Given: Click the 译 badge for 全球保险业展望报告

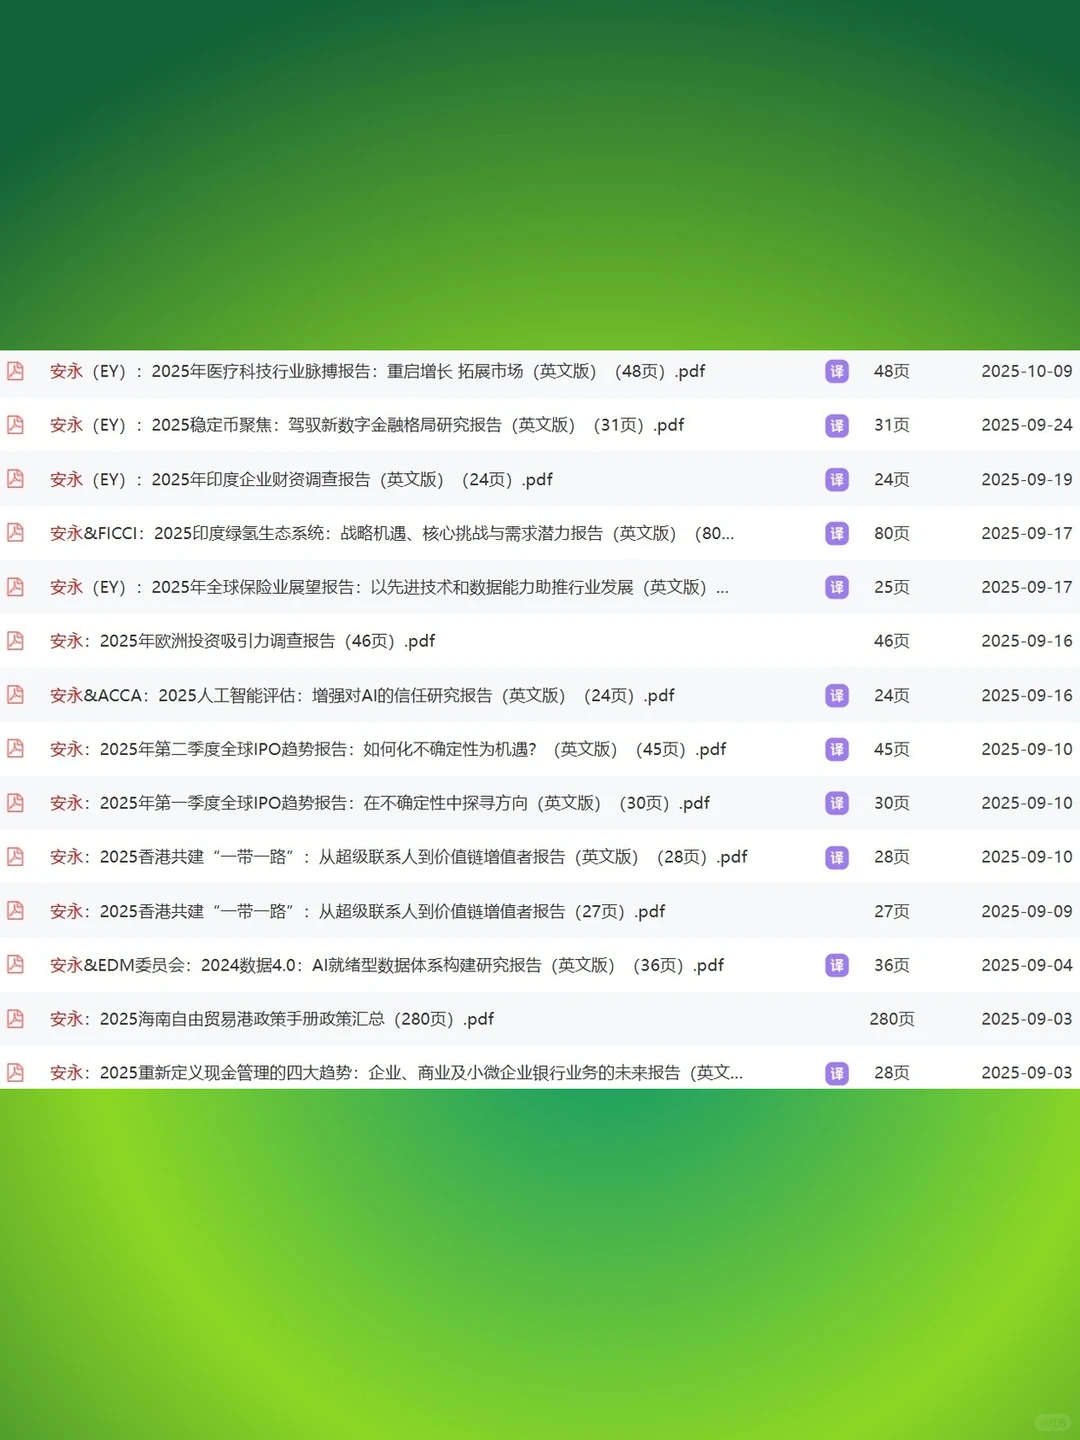Looking at the screenshot, I should 837,587.
